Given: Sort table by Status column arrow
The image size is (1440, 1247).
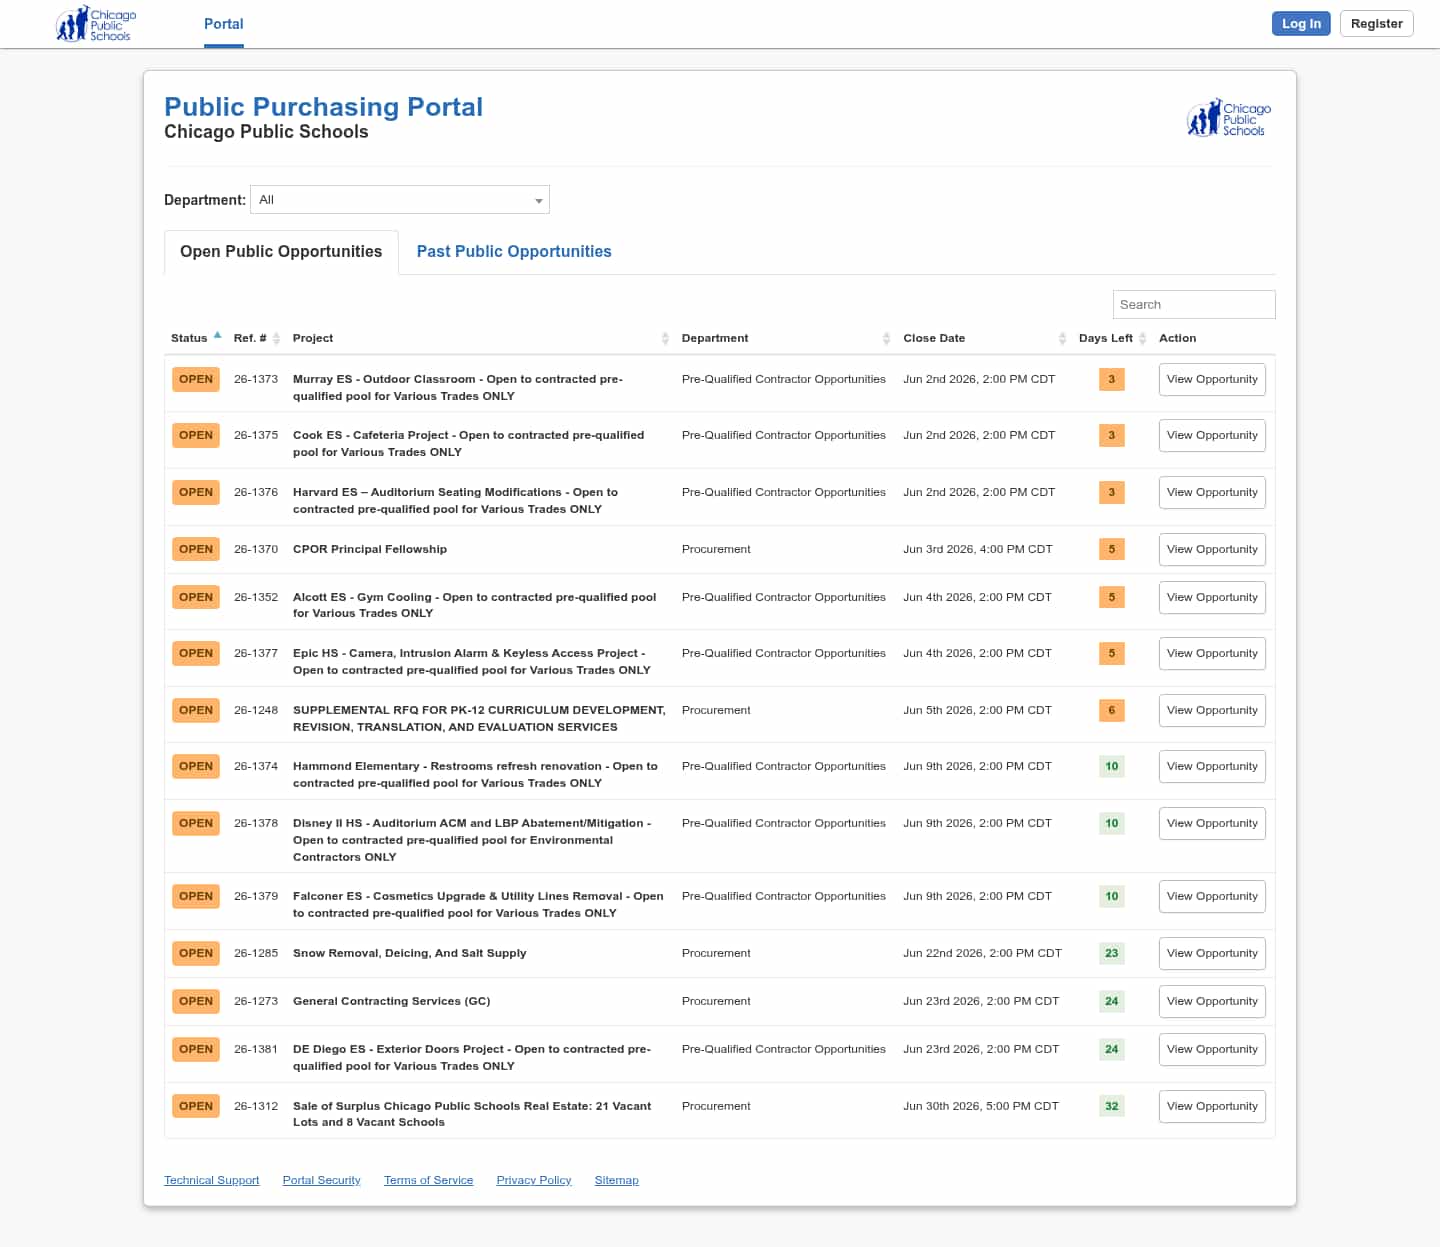Looking at the screenshot, I should 217,336.
